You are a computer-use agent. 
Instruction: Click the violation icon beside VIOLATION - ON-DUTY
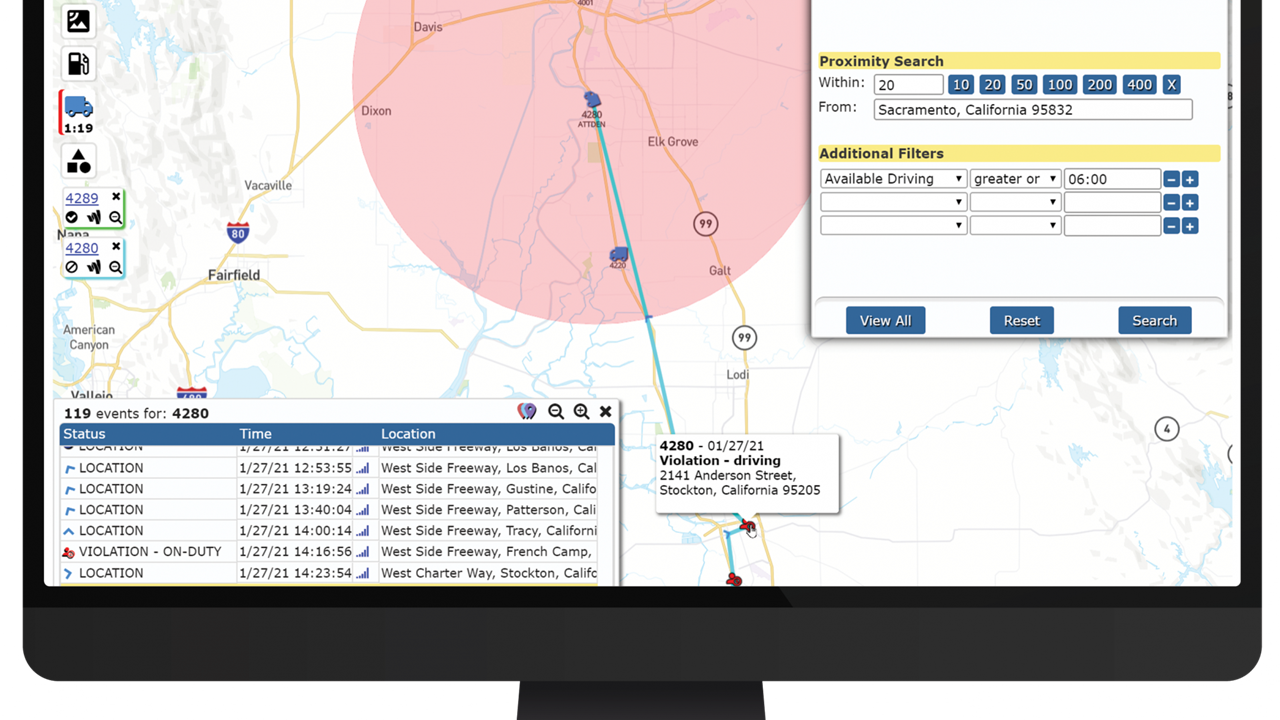[69, 552]
